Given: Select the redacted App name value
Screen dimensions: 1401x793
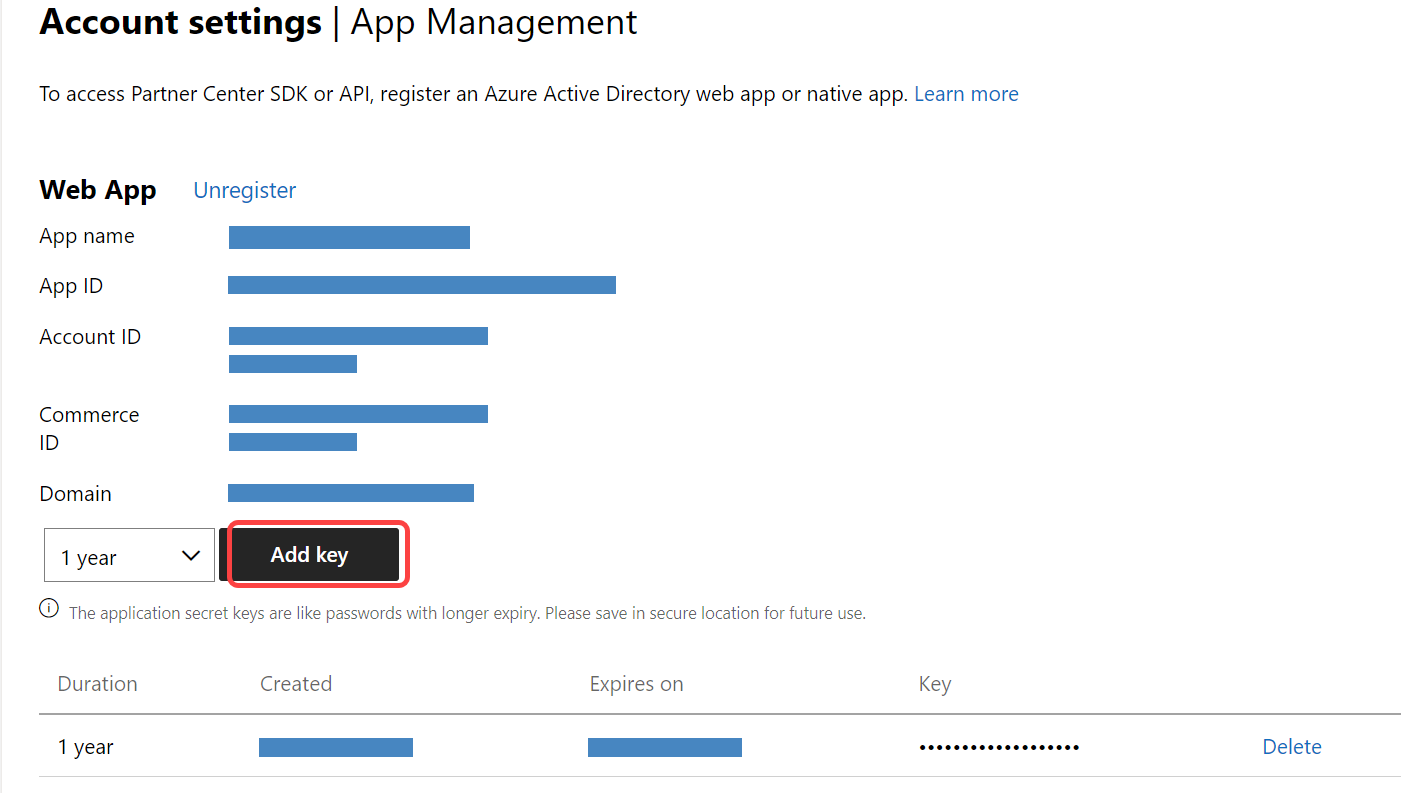Looking at the screenshot, I should pyautogui.click(x=349, y=237).
